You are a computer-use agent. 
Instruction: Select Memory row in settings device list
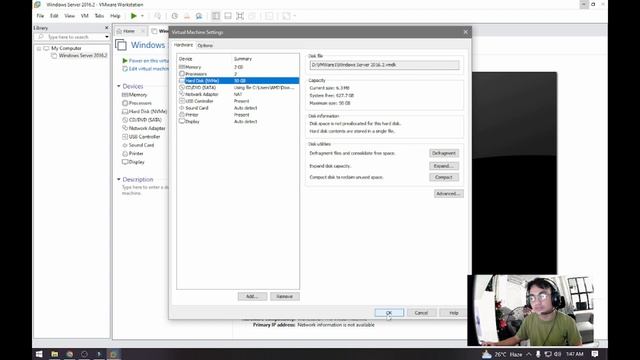point(238,67)
